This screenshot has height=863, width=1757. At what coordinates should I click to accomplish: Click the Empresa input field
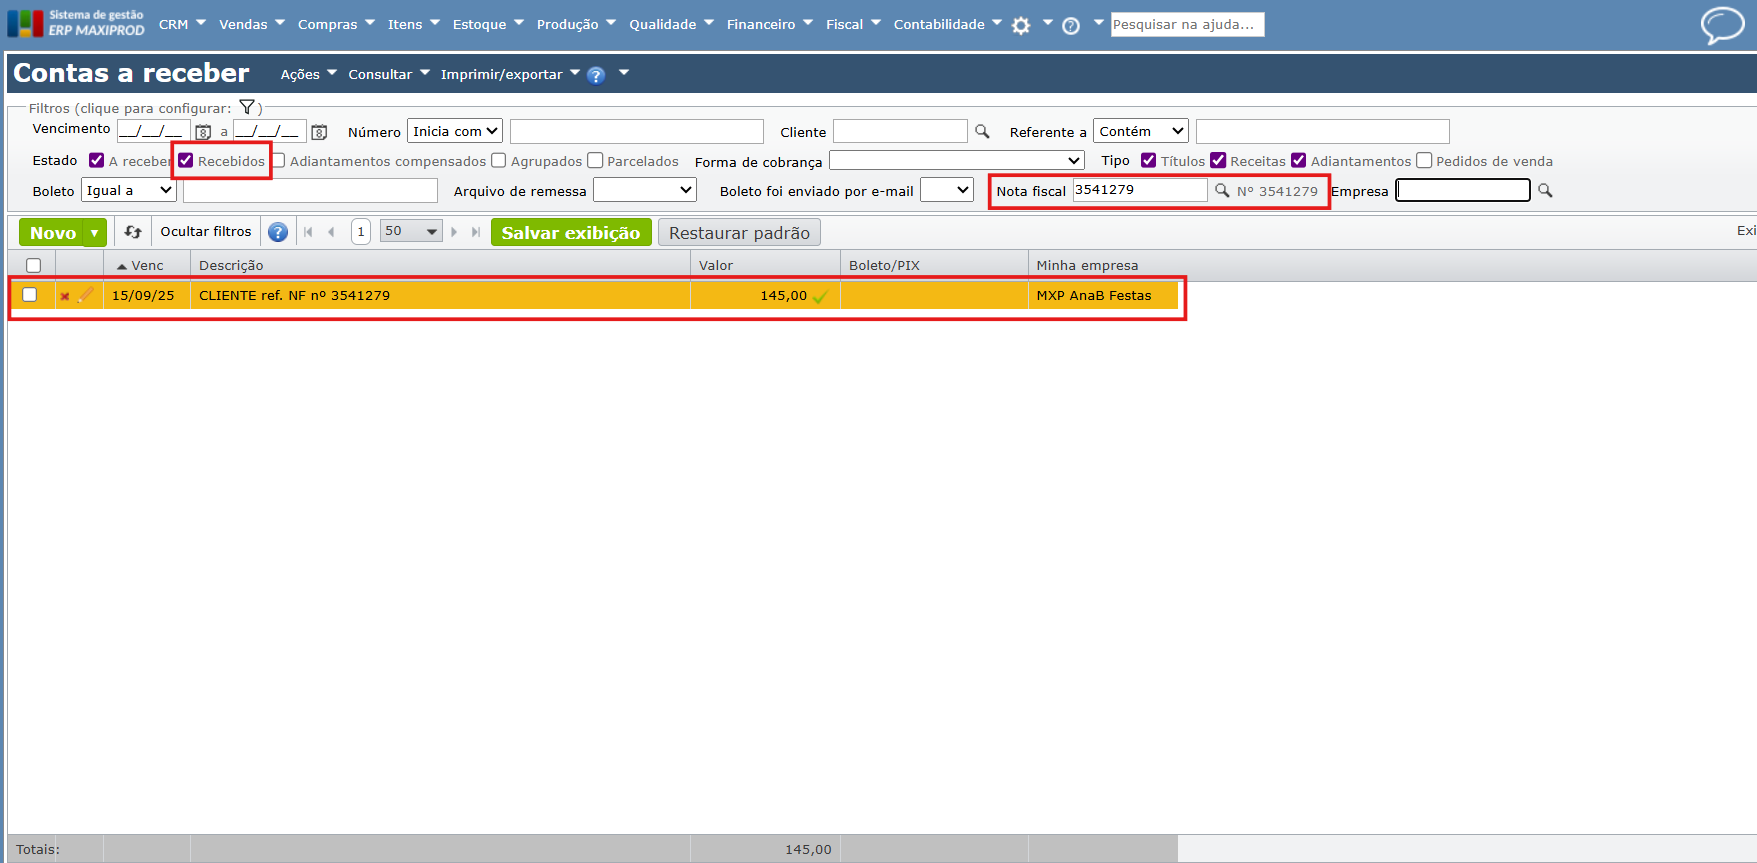click(1463, 190)
